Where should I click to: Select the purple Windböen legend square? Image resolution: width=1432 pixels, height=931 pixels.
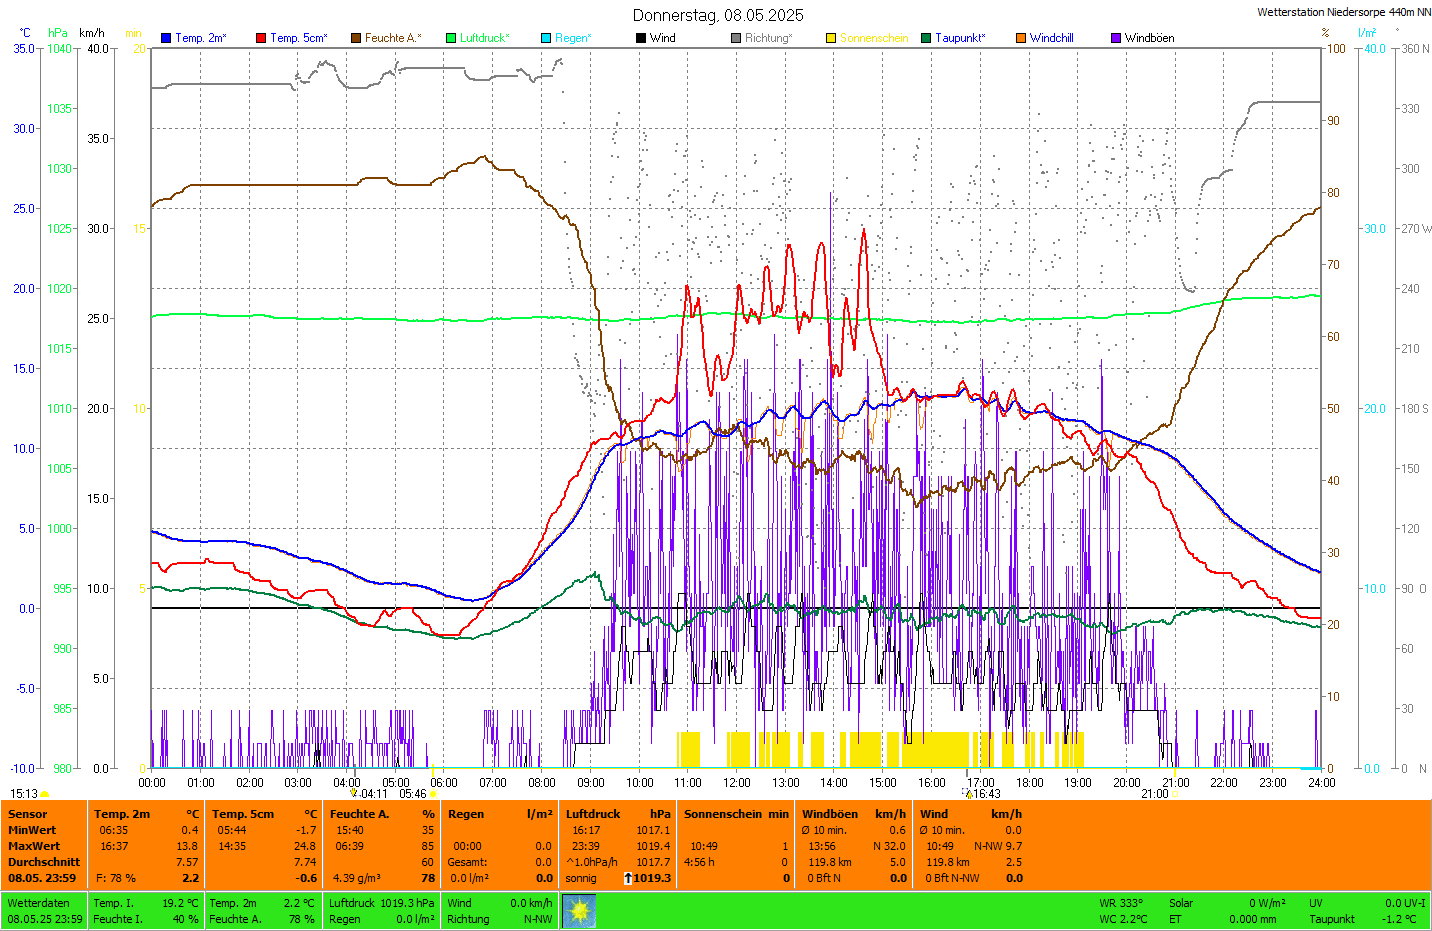click(1116, 38)
